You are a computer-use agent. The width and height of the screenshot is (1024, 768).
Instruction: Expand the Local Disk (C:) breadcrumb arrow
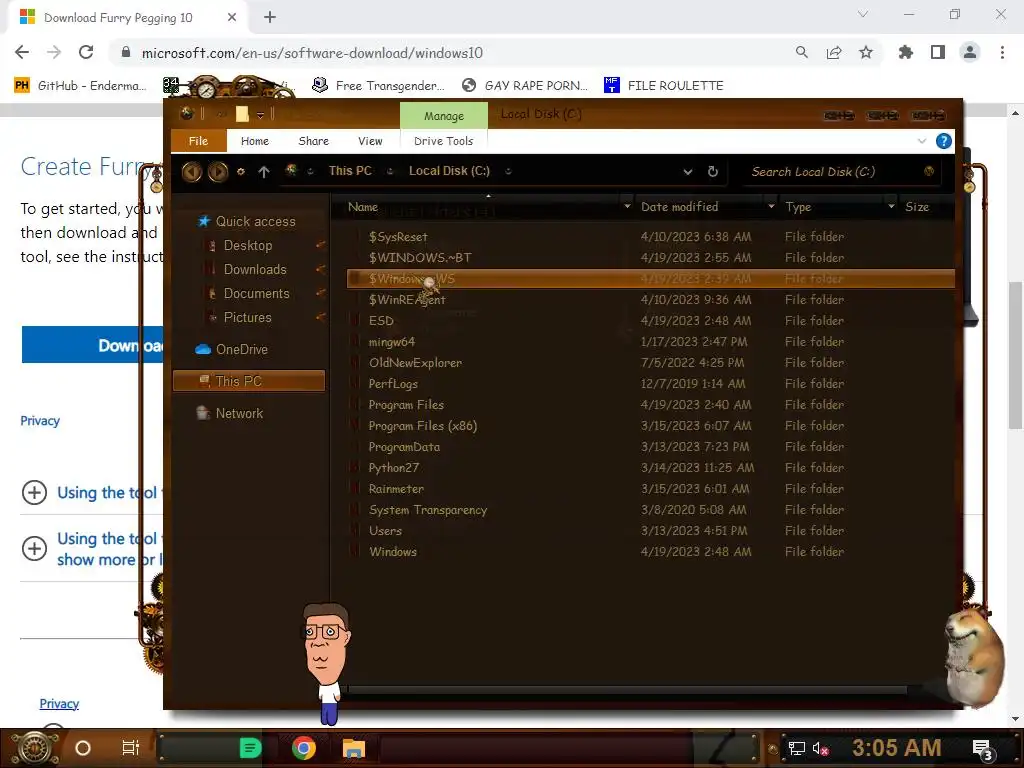click(x=508, y=171)
